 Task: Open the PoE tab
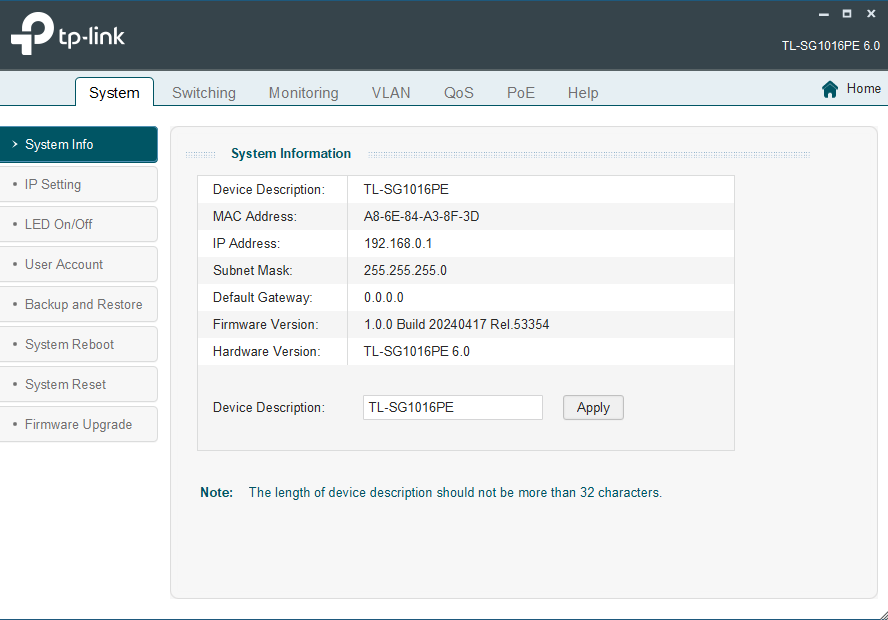click(520, 92)
